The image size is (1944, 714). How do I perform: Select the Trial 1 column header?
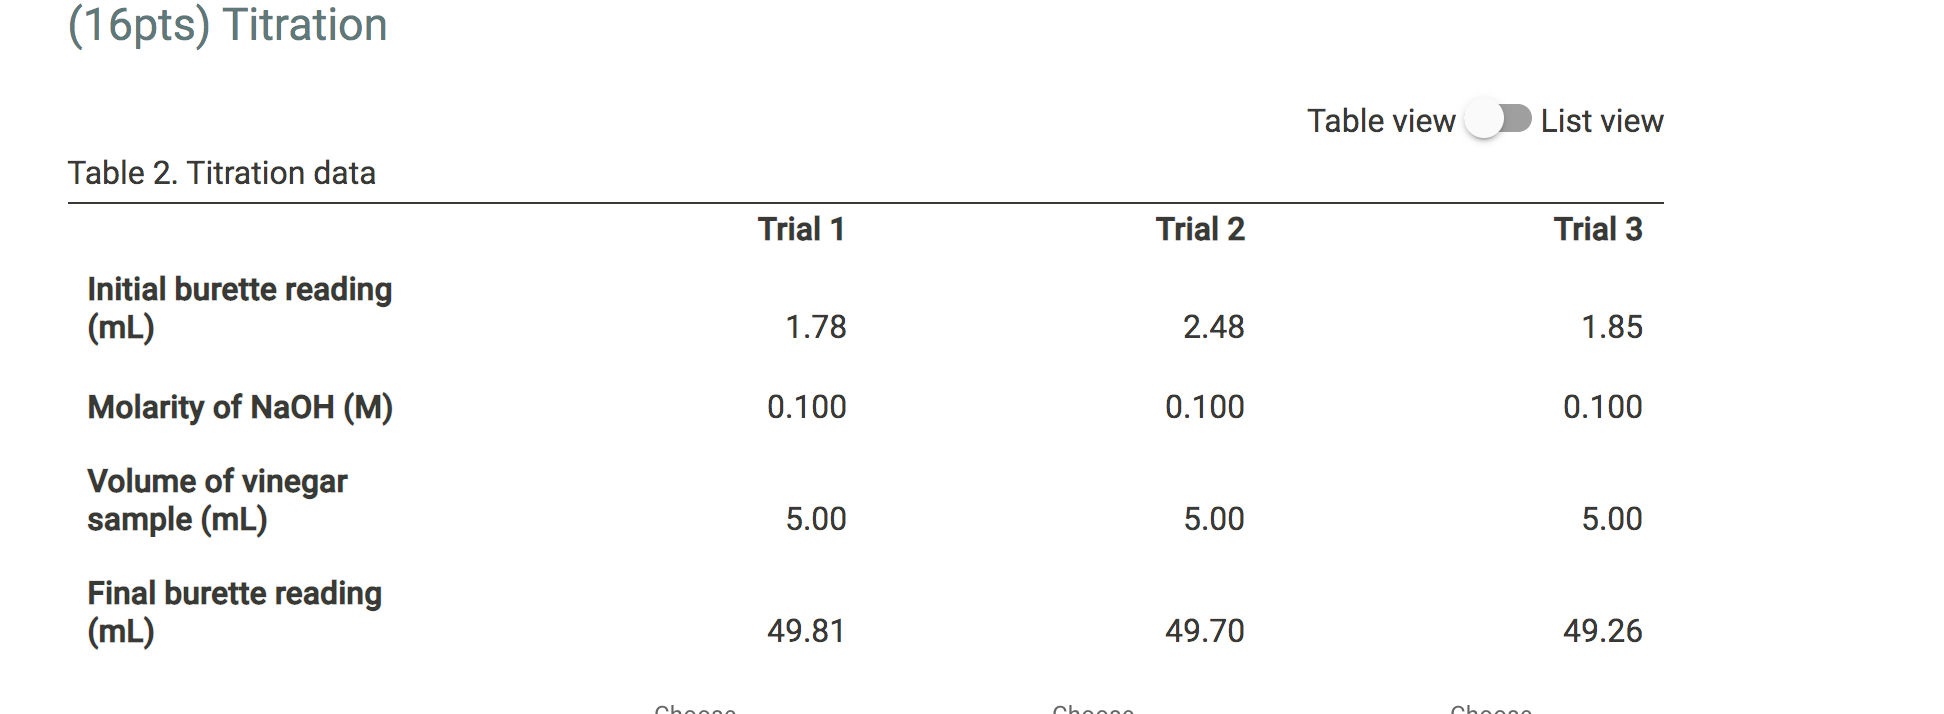tap(801, 229)
